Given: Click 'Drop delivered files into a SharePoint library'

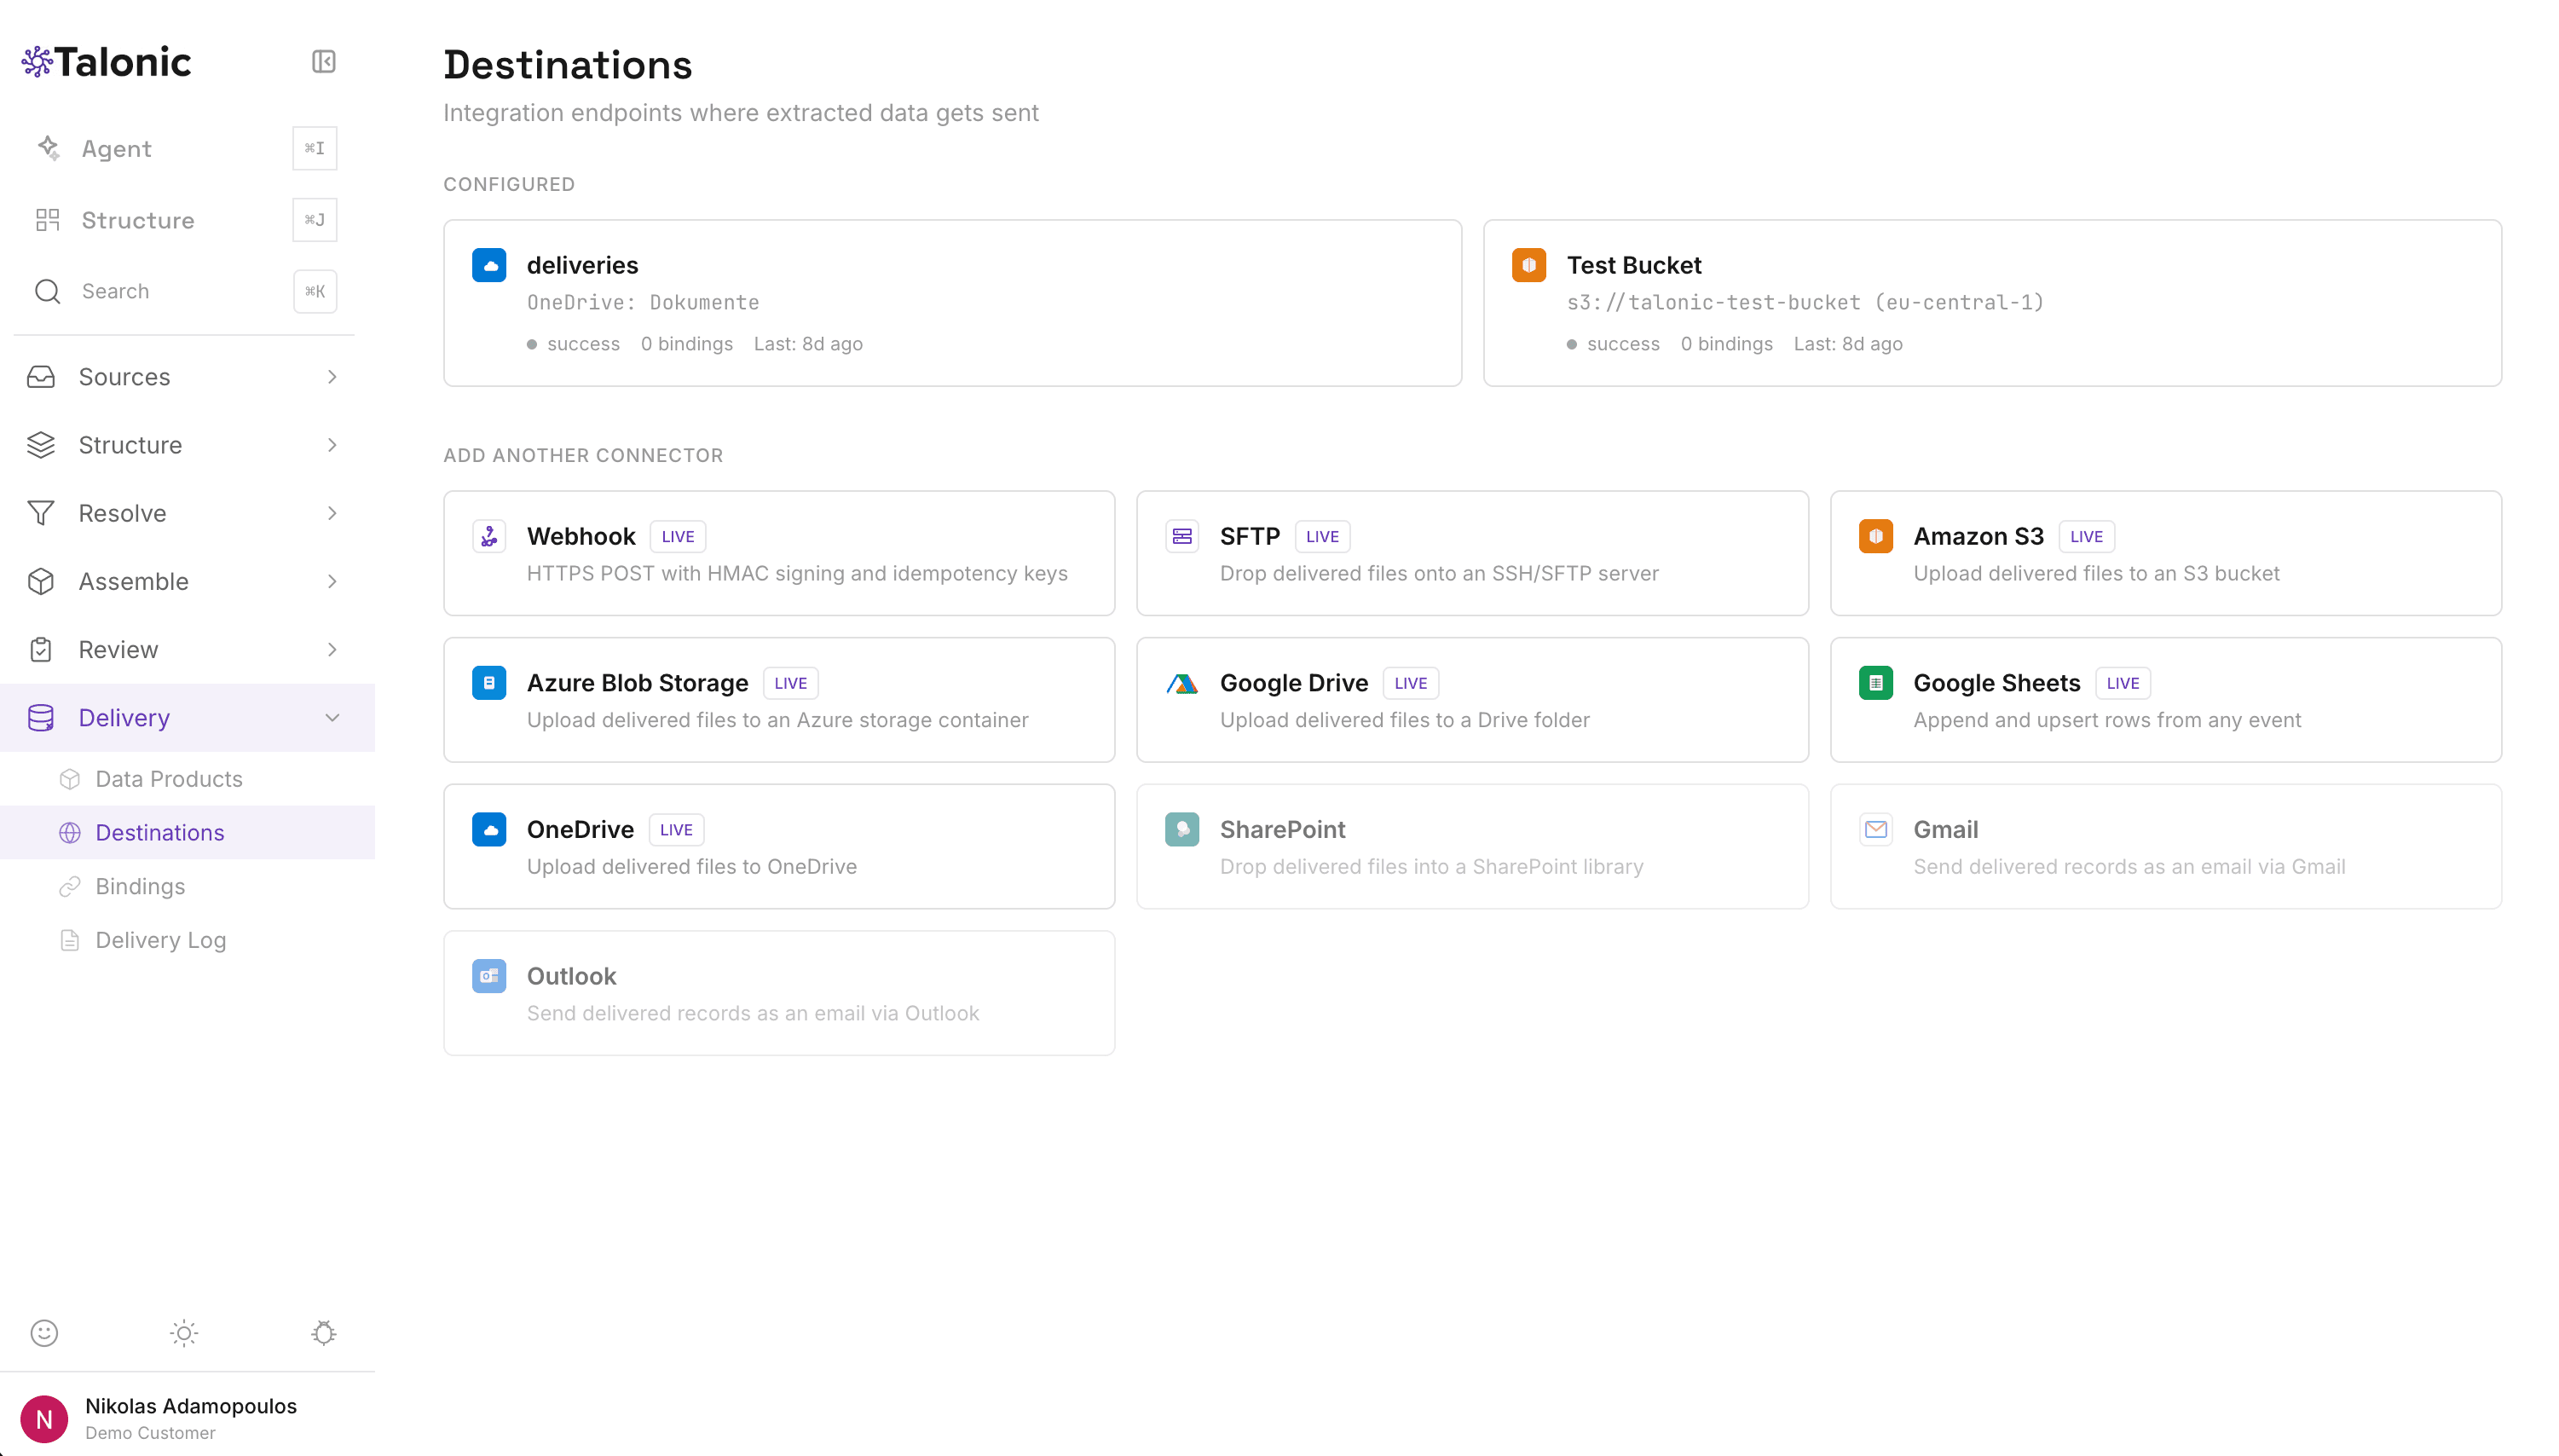Looking at the screenshot, I should pos(1431,866).
